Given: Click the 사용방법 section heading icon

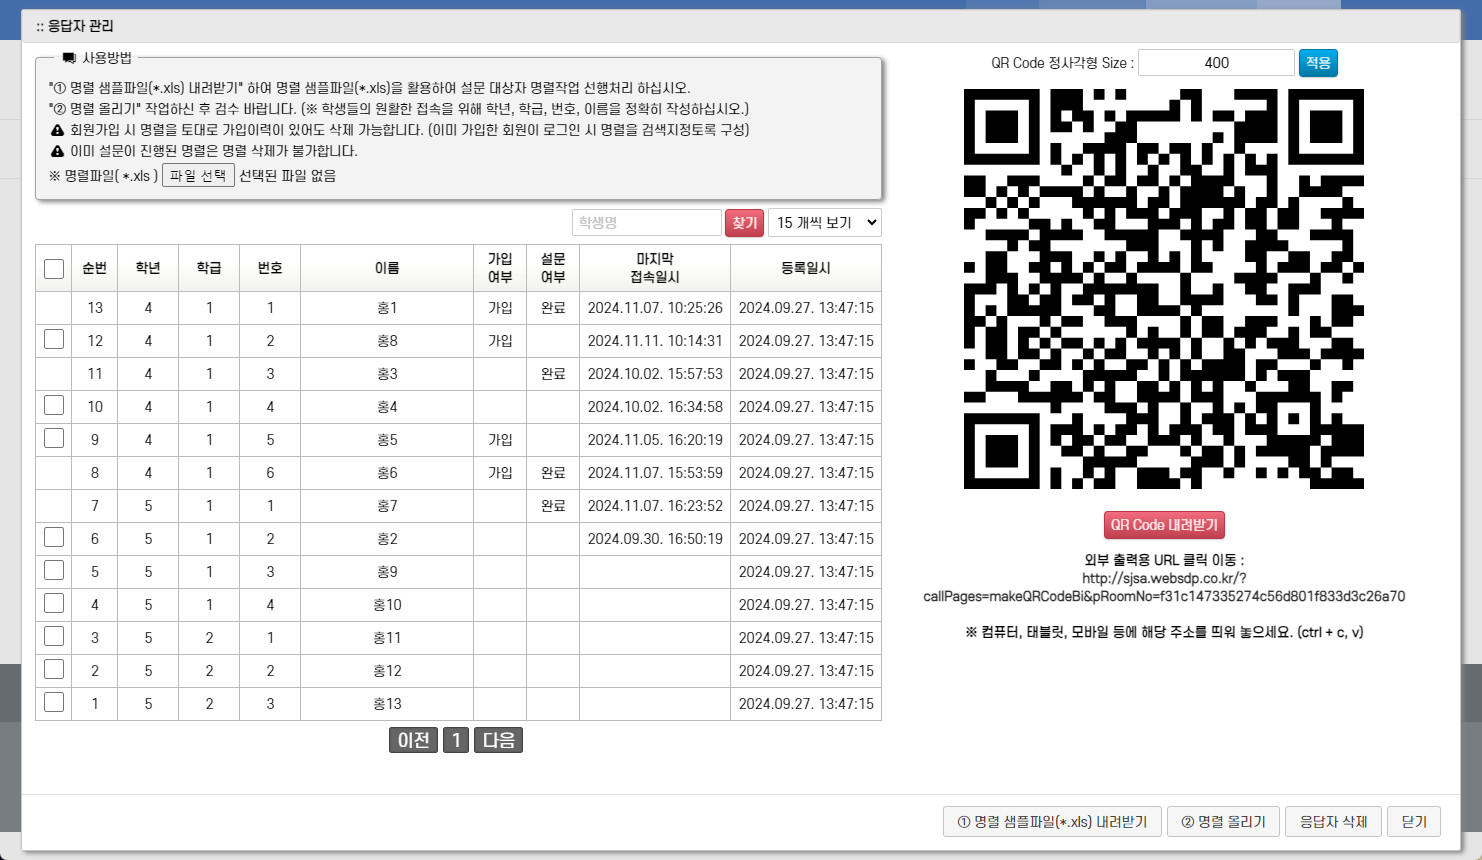Looking at the screenshot, I should 69,58.
